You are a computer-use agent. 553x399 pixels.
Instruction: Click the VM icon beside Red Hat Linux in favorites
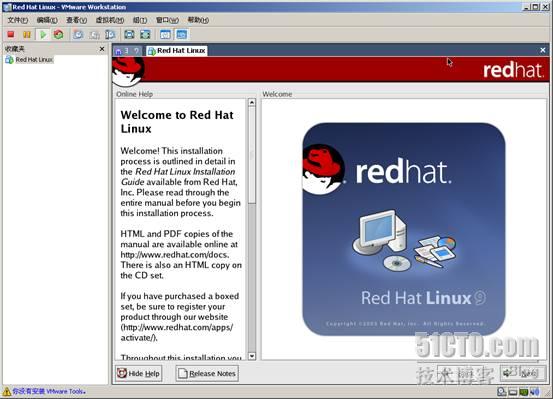tap(9, 60)
